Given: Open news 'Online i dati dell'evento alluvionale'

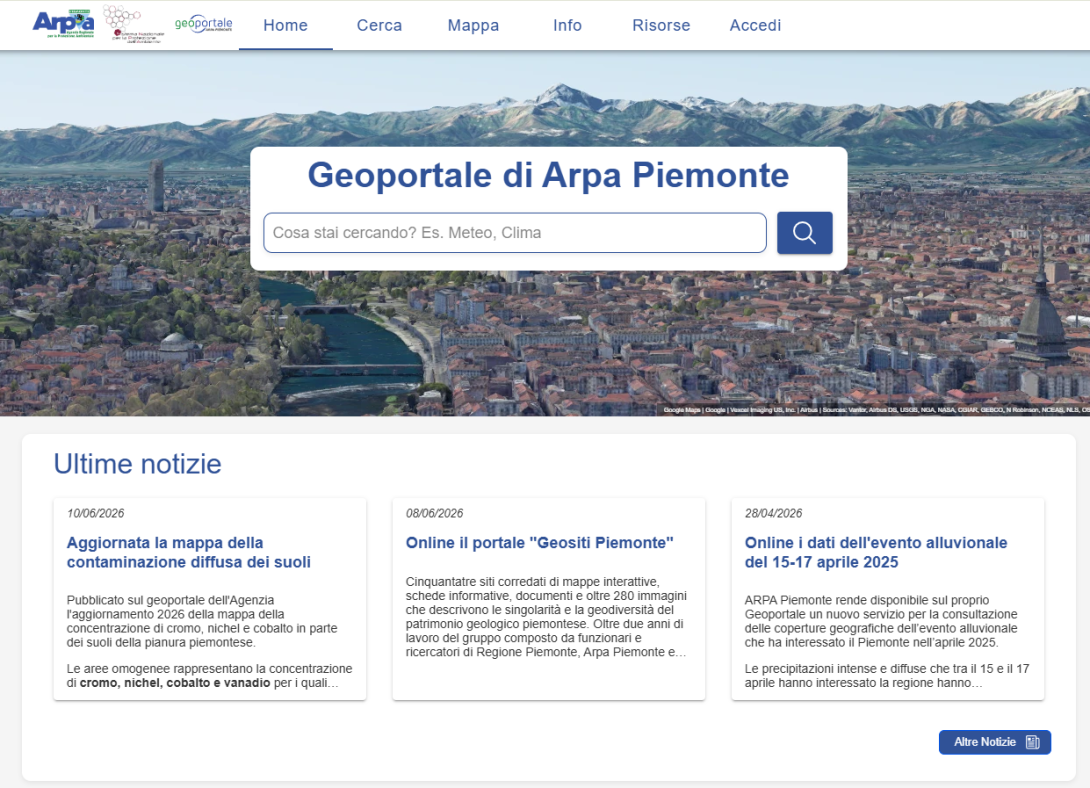Looking at the screenshot, I should 876,552.
